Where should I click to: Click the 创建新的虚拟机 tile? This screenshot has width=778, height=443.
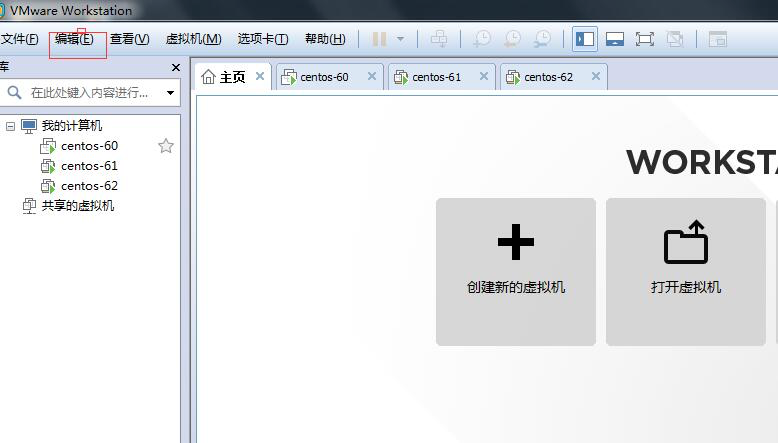coord(516,272)
